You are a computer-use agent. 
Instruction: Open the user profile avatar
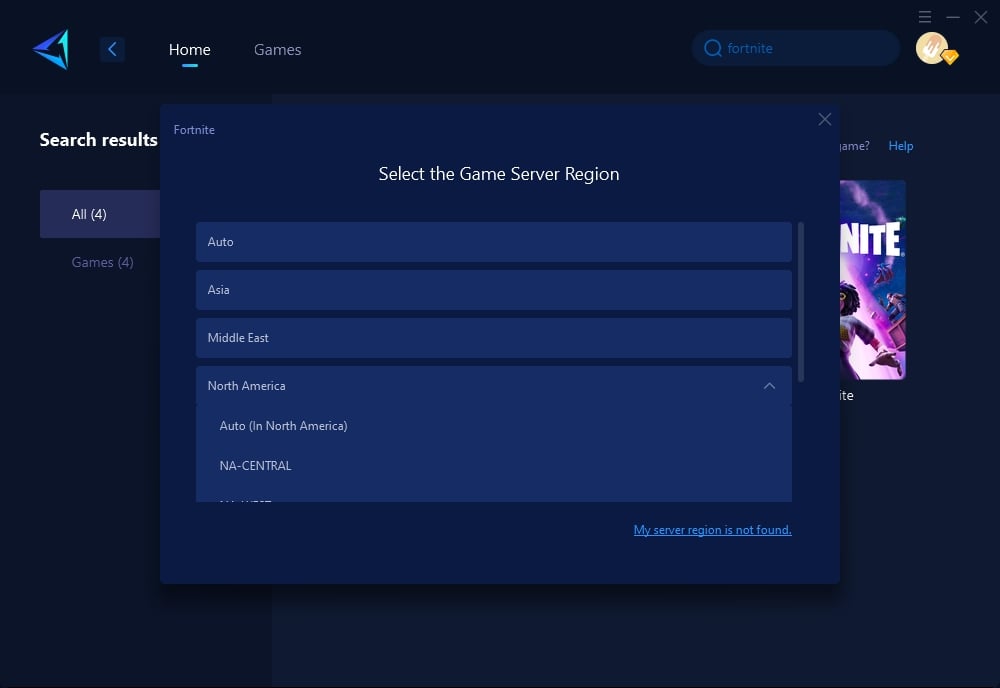932,48
